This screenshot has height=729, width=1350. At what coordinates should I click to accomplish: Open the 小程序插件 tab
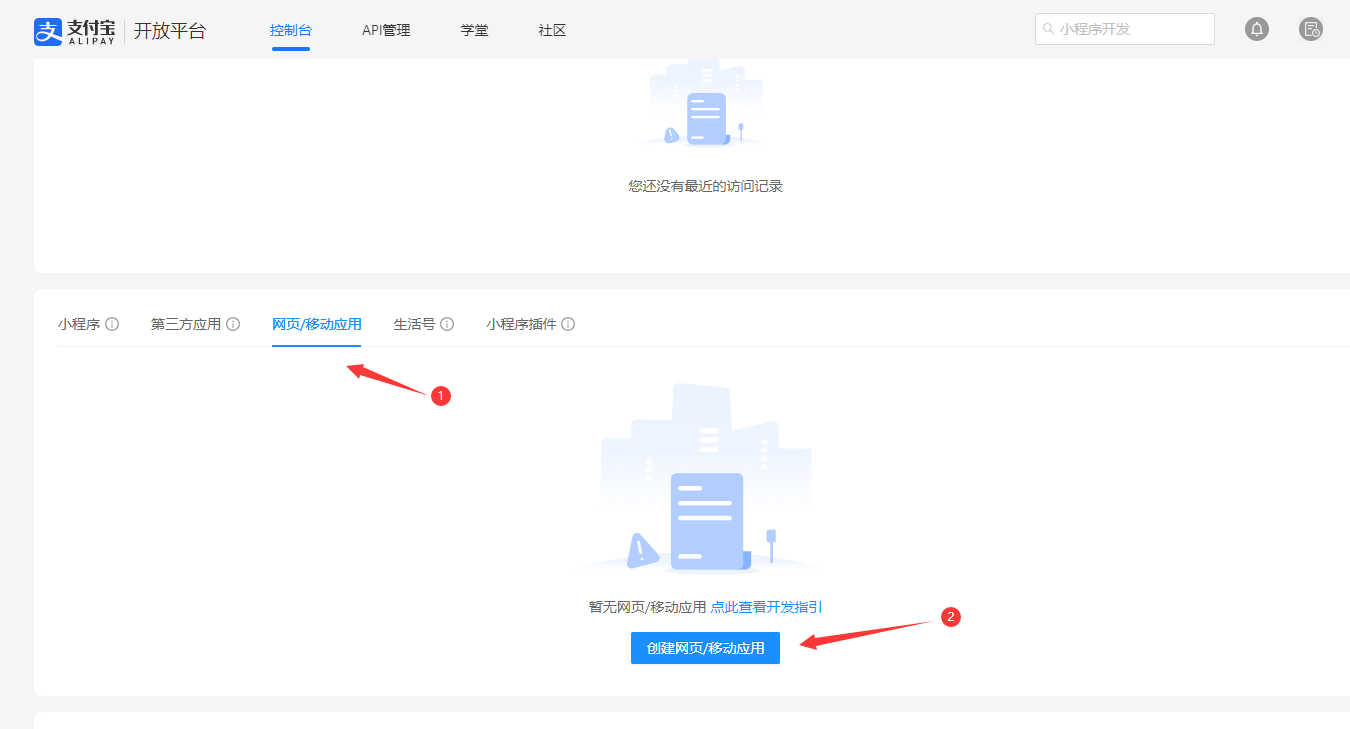coord(521,324)
